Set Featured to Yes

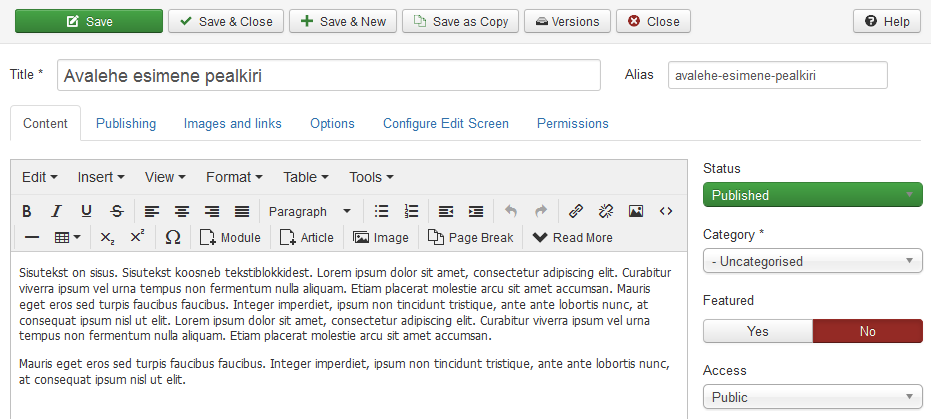pos(758,331)
